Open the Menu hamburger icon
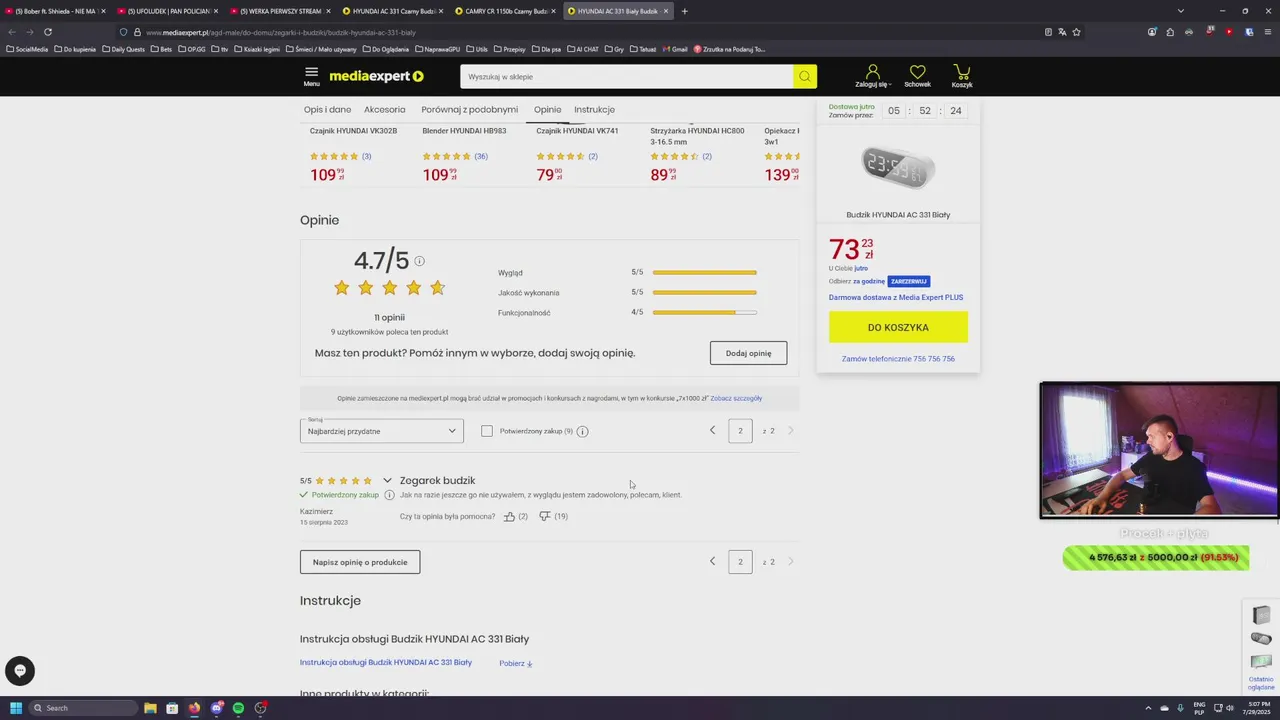 coord(311,75)
